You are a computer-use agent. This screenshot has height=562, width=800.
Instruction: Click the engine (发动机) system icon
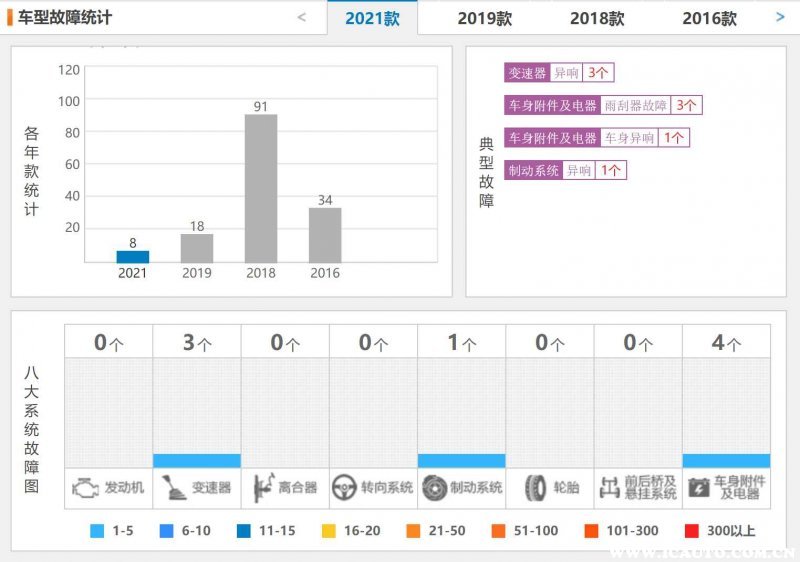[83, 488]
